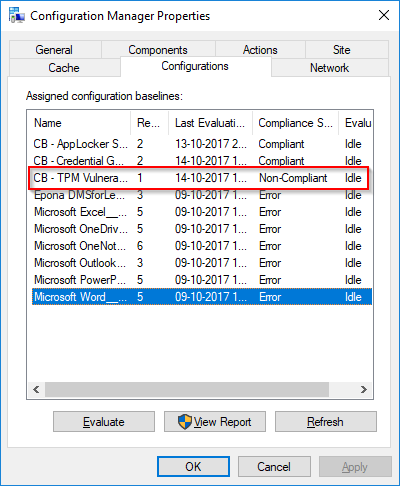
Task: Go to the Network tab
Action: click(330, 68)
